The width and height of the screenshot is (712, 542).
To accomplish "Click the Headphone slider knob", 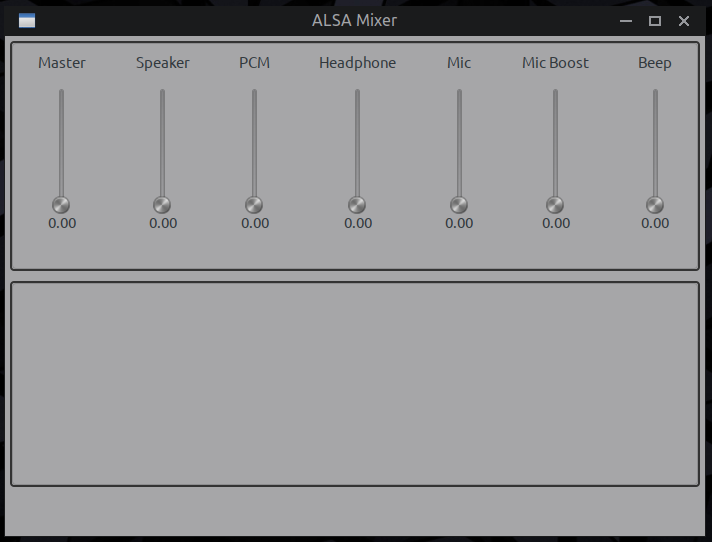I will tap(357, 205).
